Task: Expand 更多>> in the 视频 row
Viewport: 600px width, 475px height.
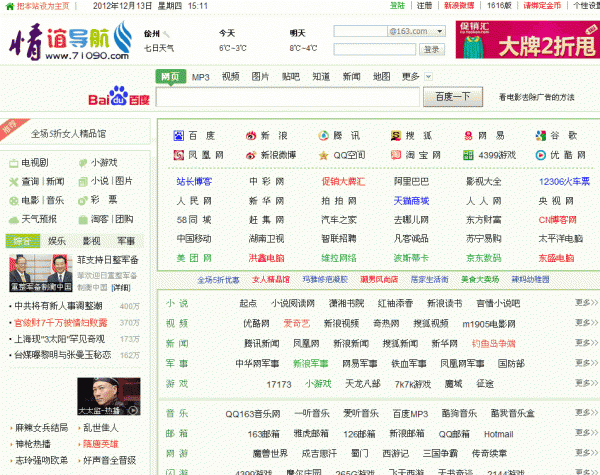Action: (587, 323)
